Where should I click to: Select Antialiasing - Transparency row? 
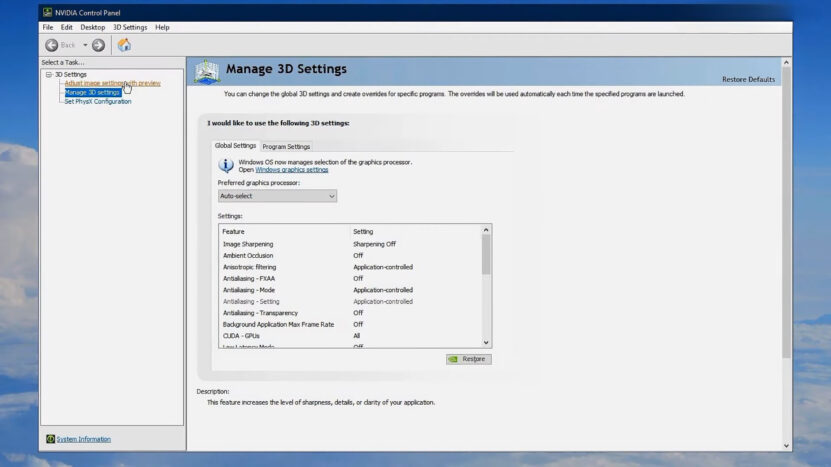tap(350, 313)
